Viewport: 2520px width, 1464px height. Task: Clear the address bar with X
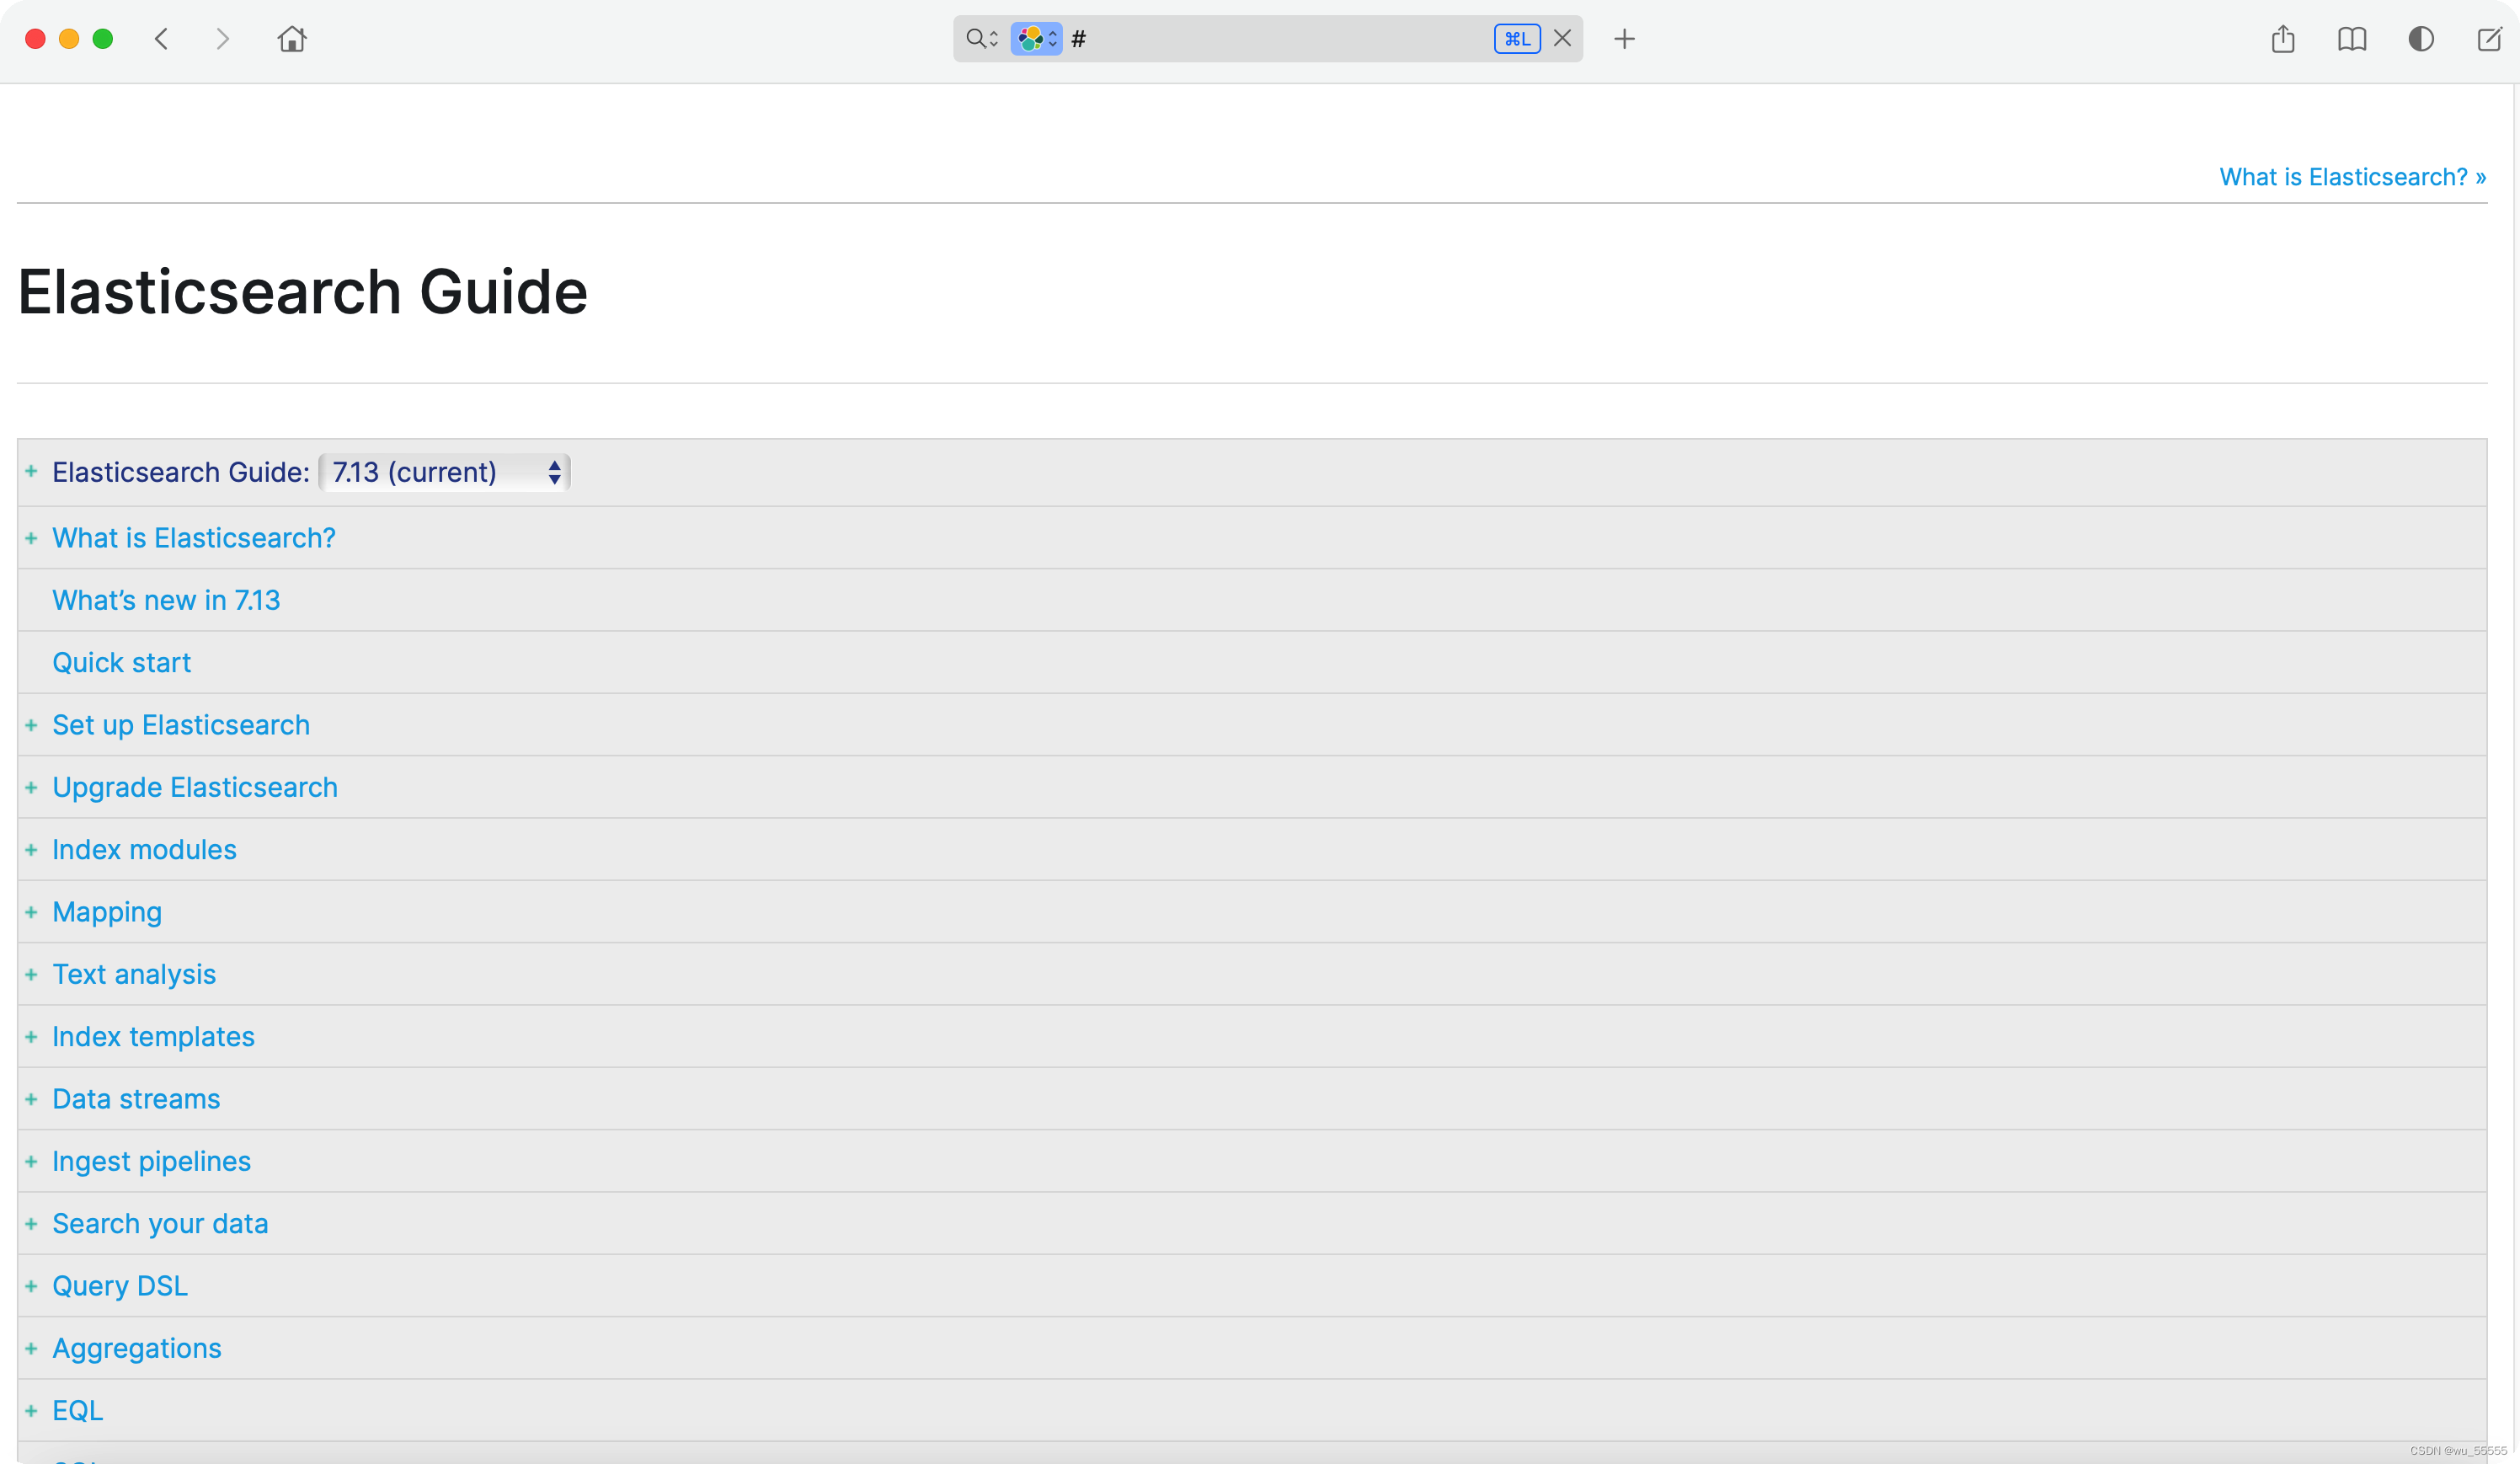coord(1562,38)
